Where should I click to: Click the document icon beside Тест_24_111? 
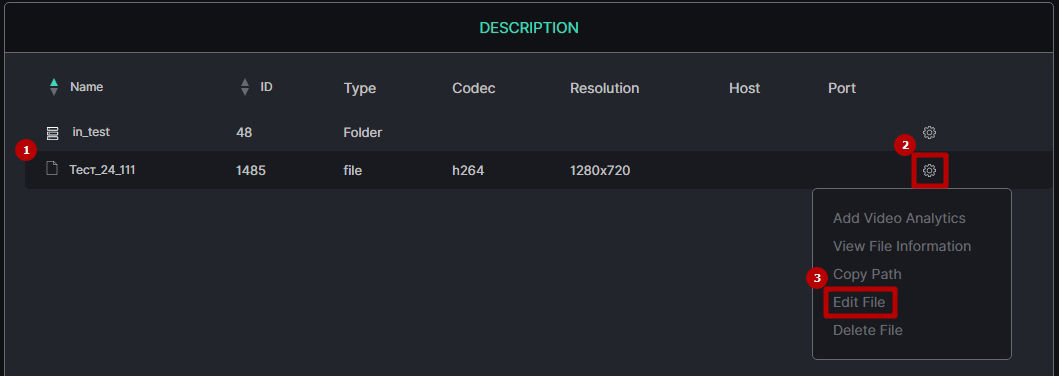(x=52, y=169)
